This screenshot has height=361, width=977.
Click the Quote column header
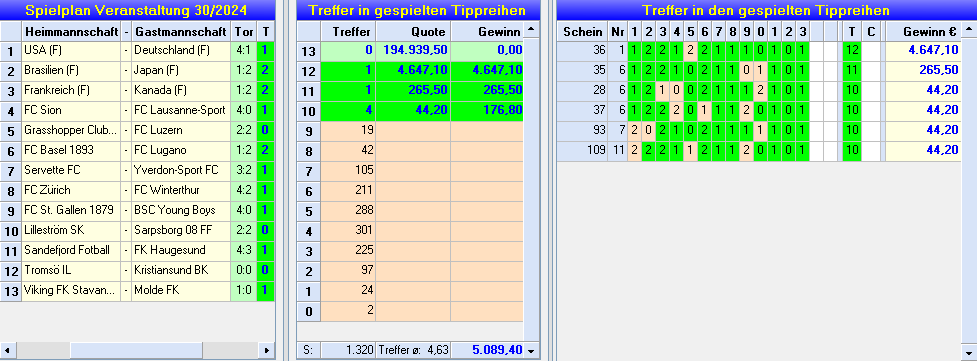(412, 31)
